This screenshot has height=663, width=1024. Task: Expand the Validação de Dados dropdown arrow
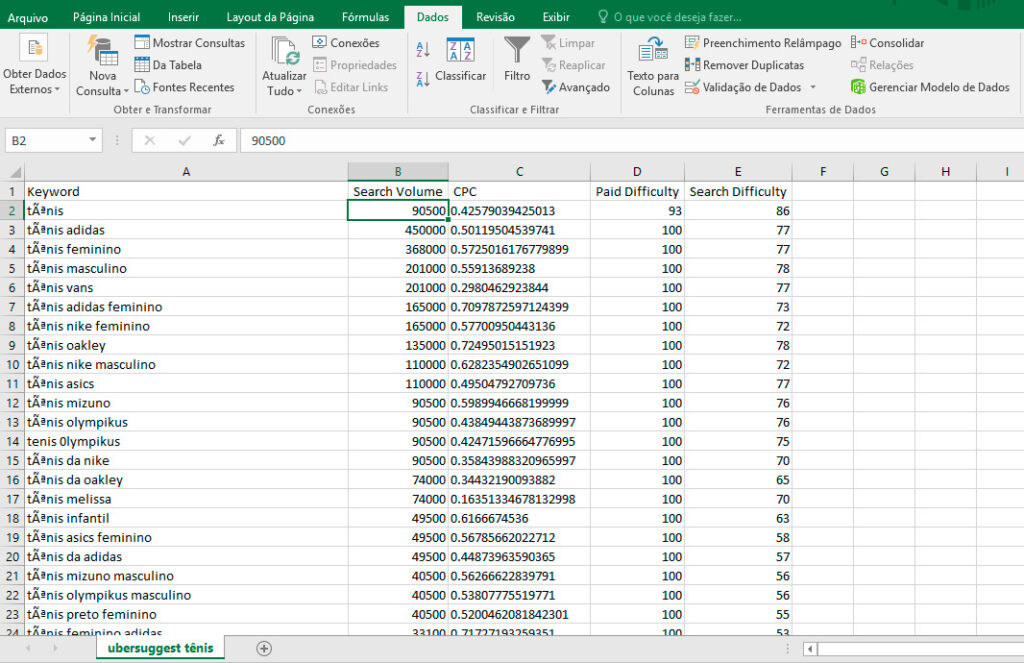tap(813, 87)
